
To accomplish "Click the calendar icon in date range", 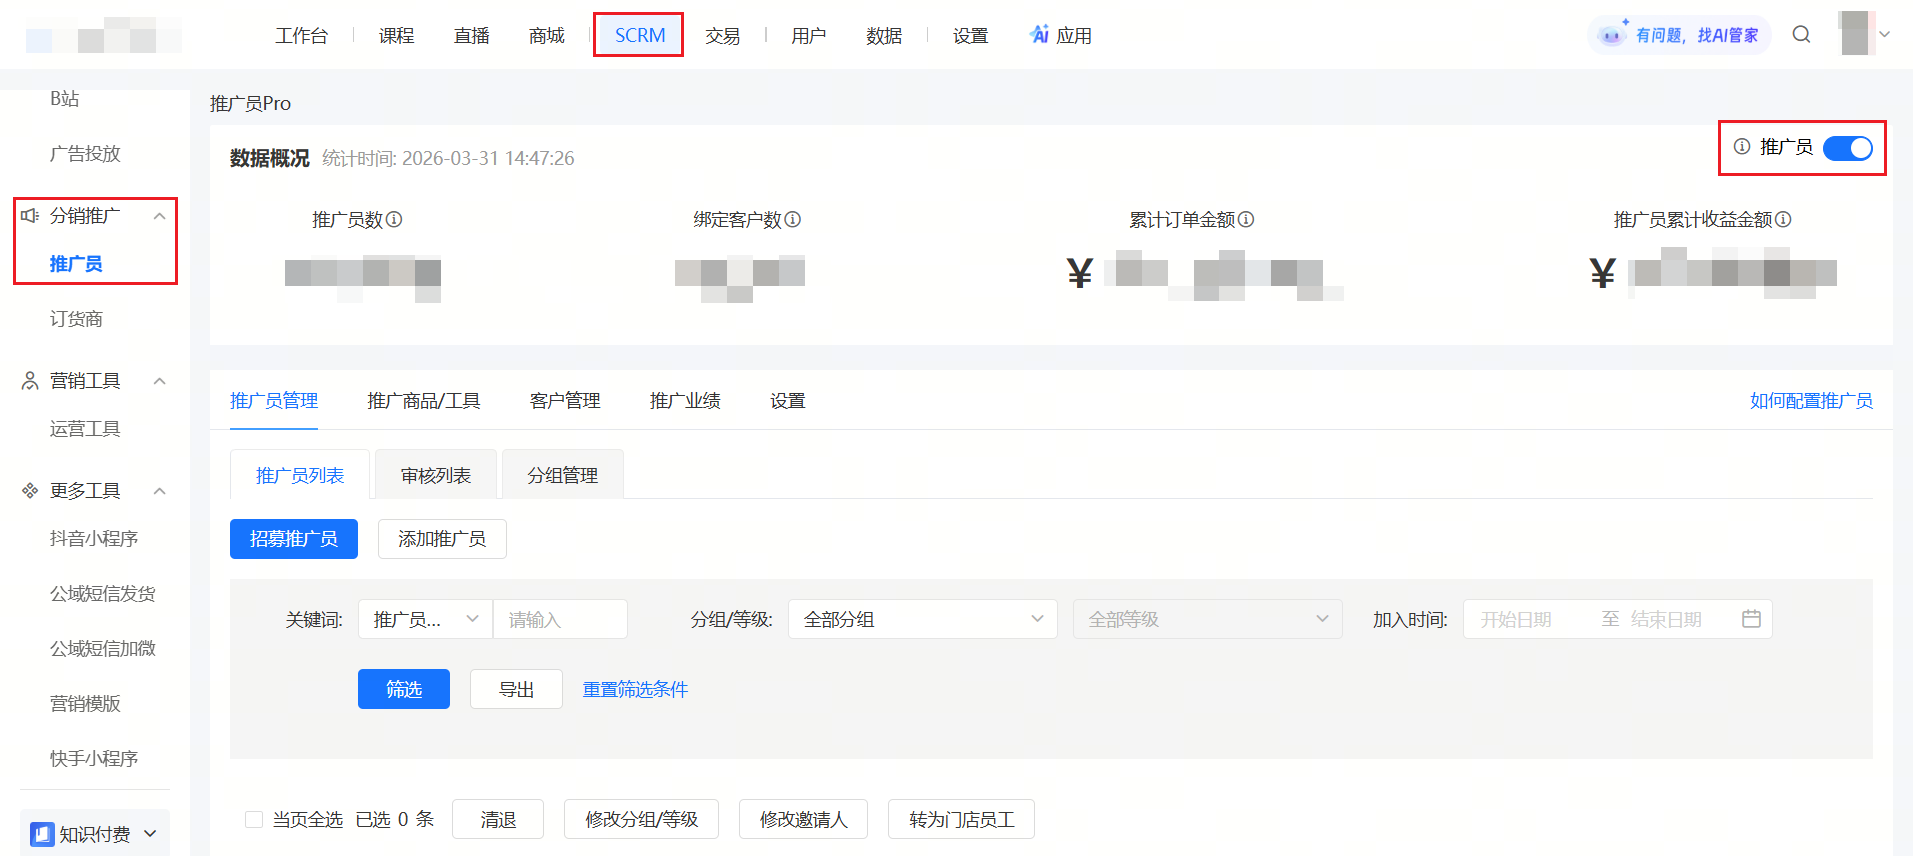I will 1751,619.
